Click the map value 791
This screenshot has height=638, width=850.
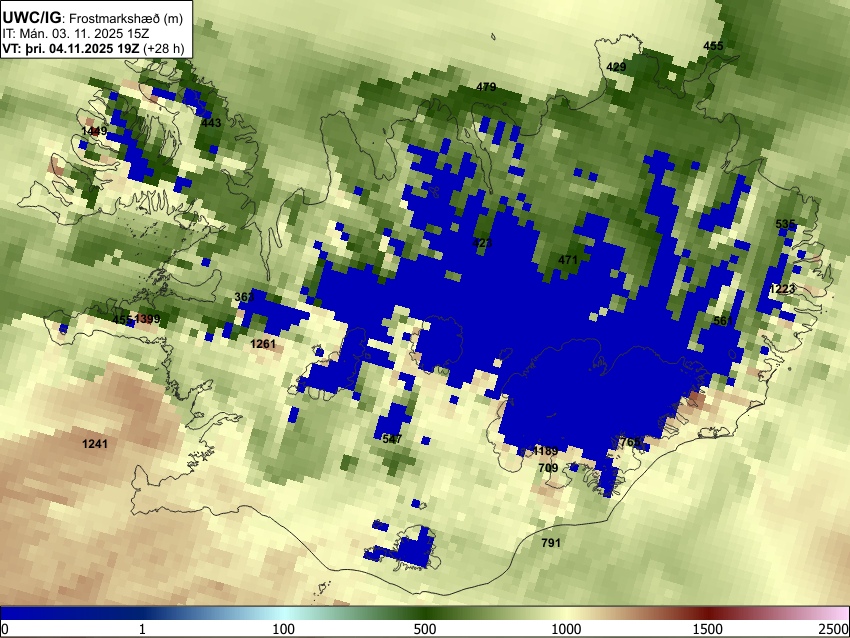[551, 543]
